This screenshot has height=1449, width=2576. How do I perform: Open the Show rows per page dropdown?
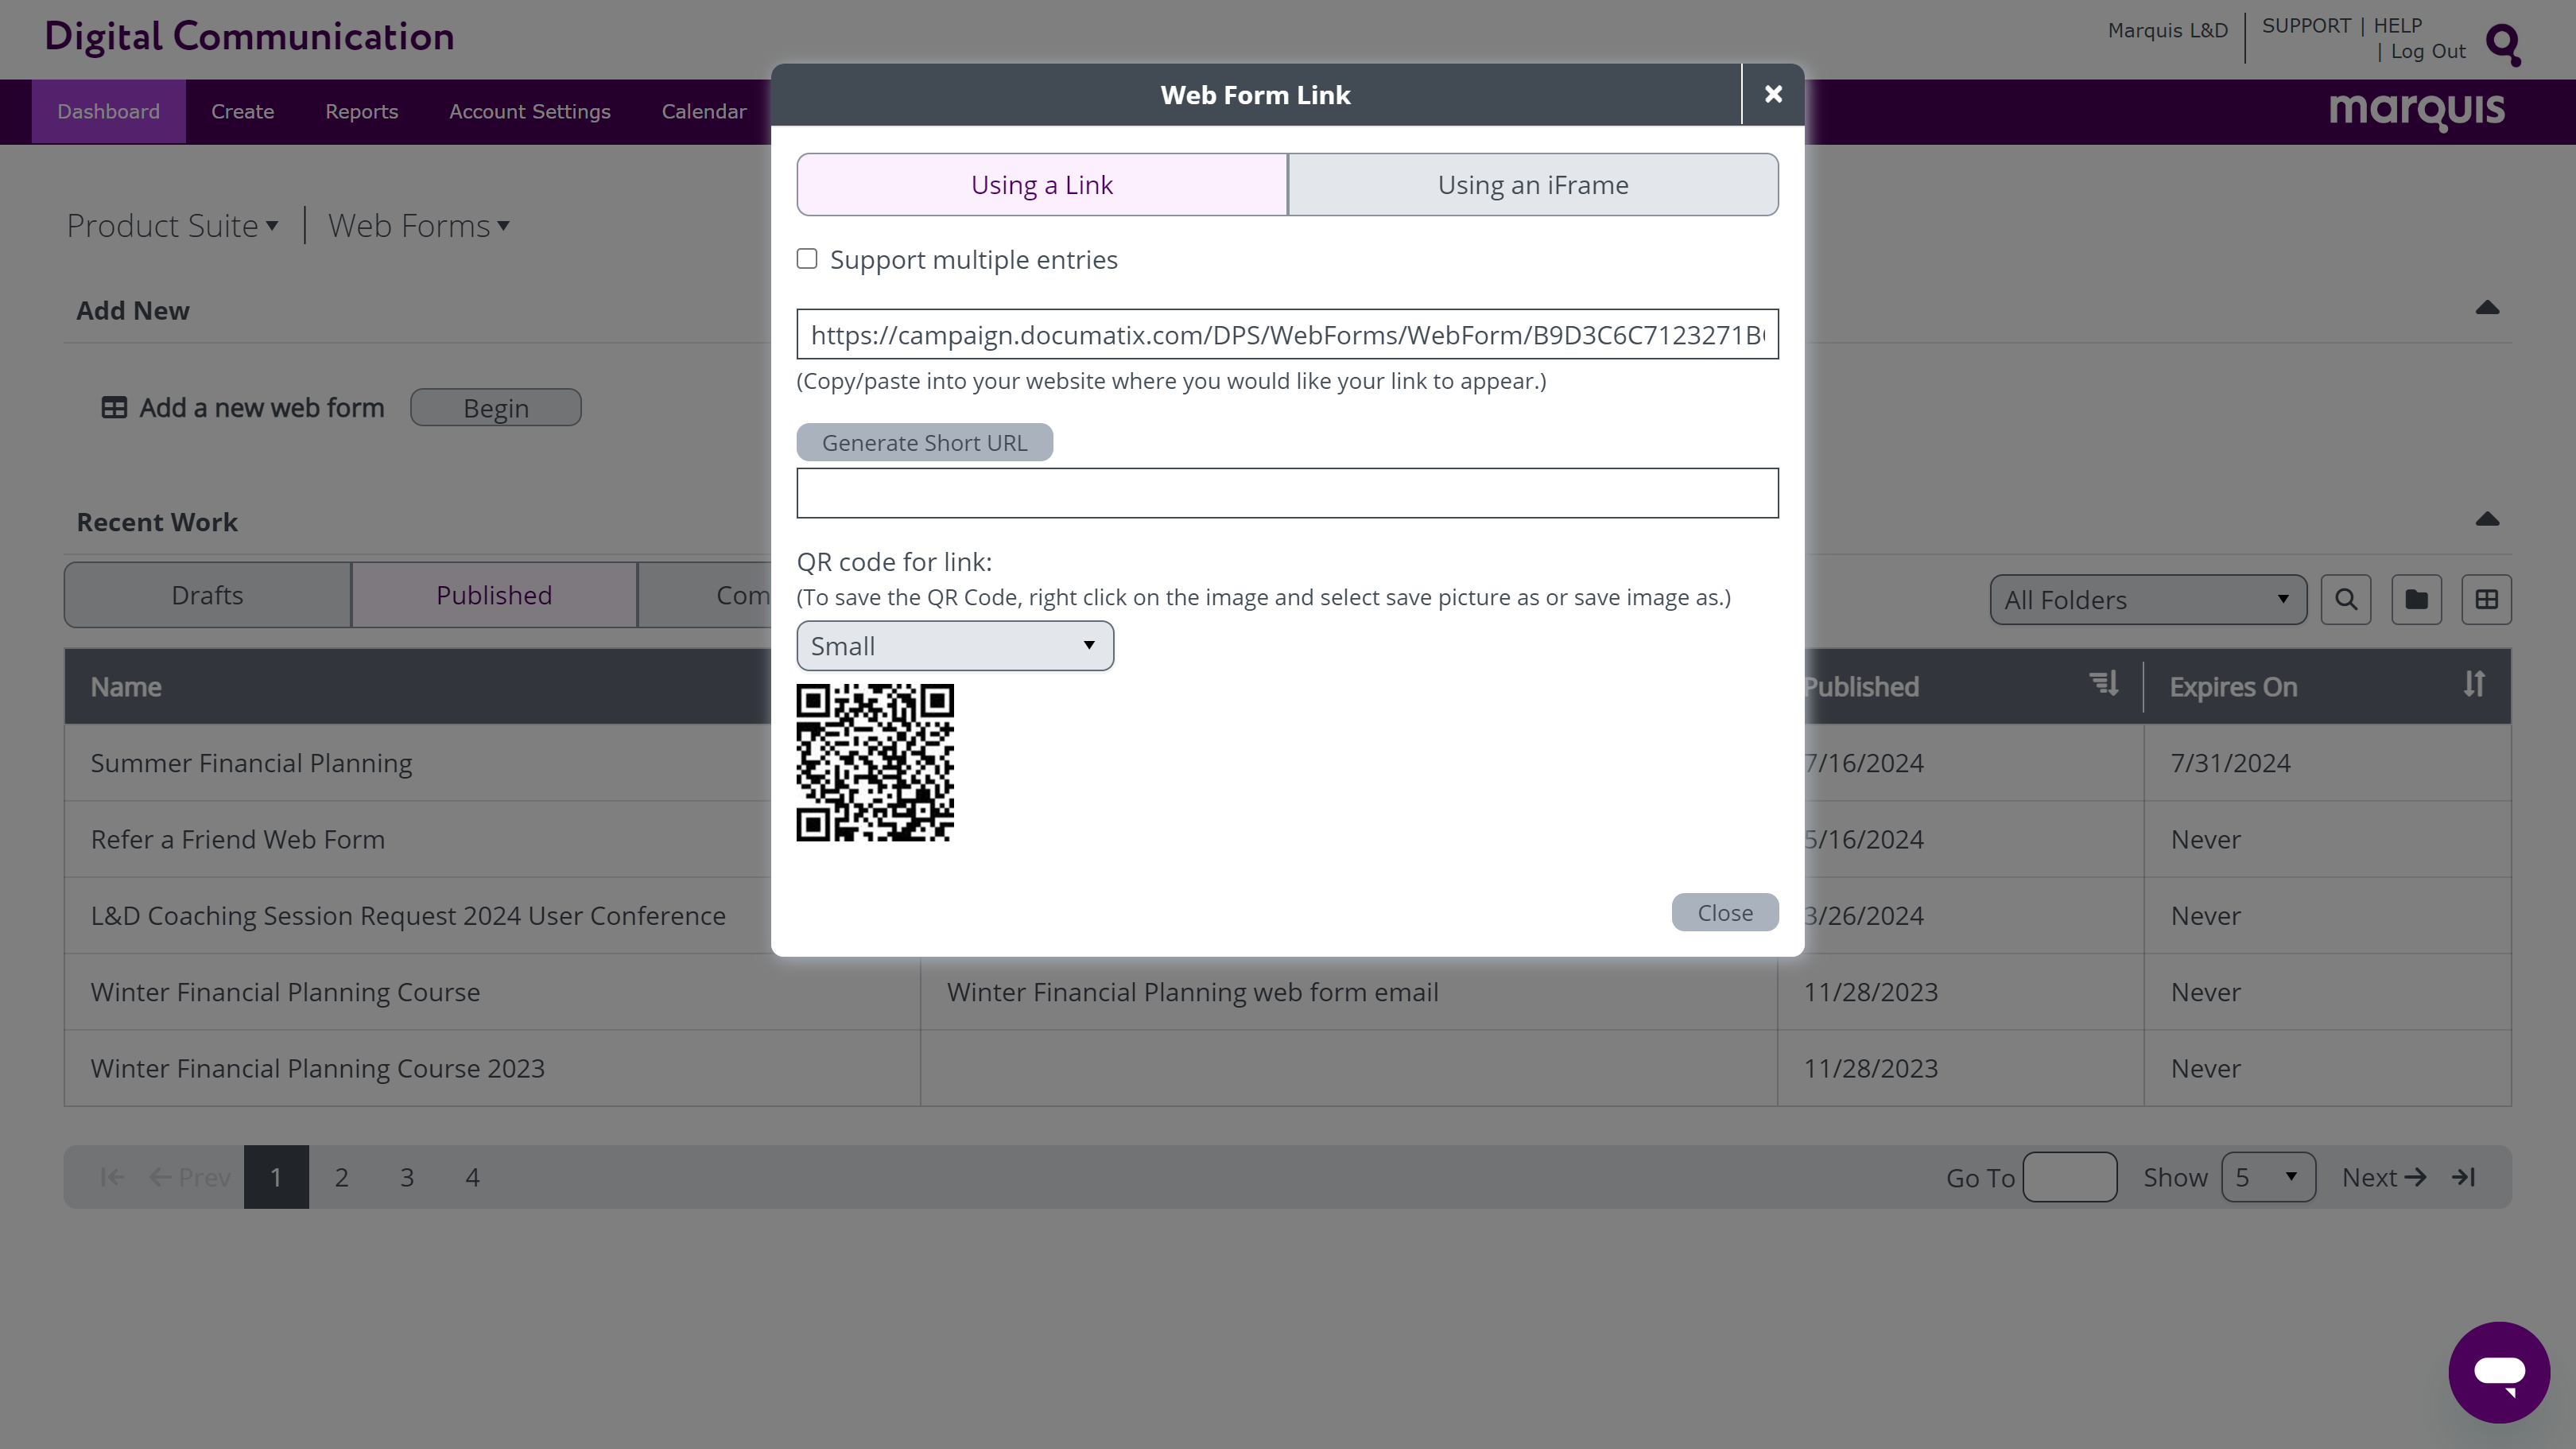coord(2268,1177)
